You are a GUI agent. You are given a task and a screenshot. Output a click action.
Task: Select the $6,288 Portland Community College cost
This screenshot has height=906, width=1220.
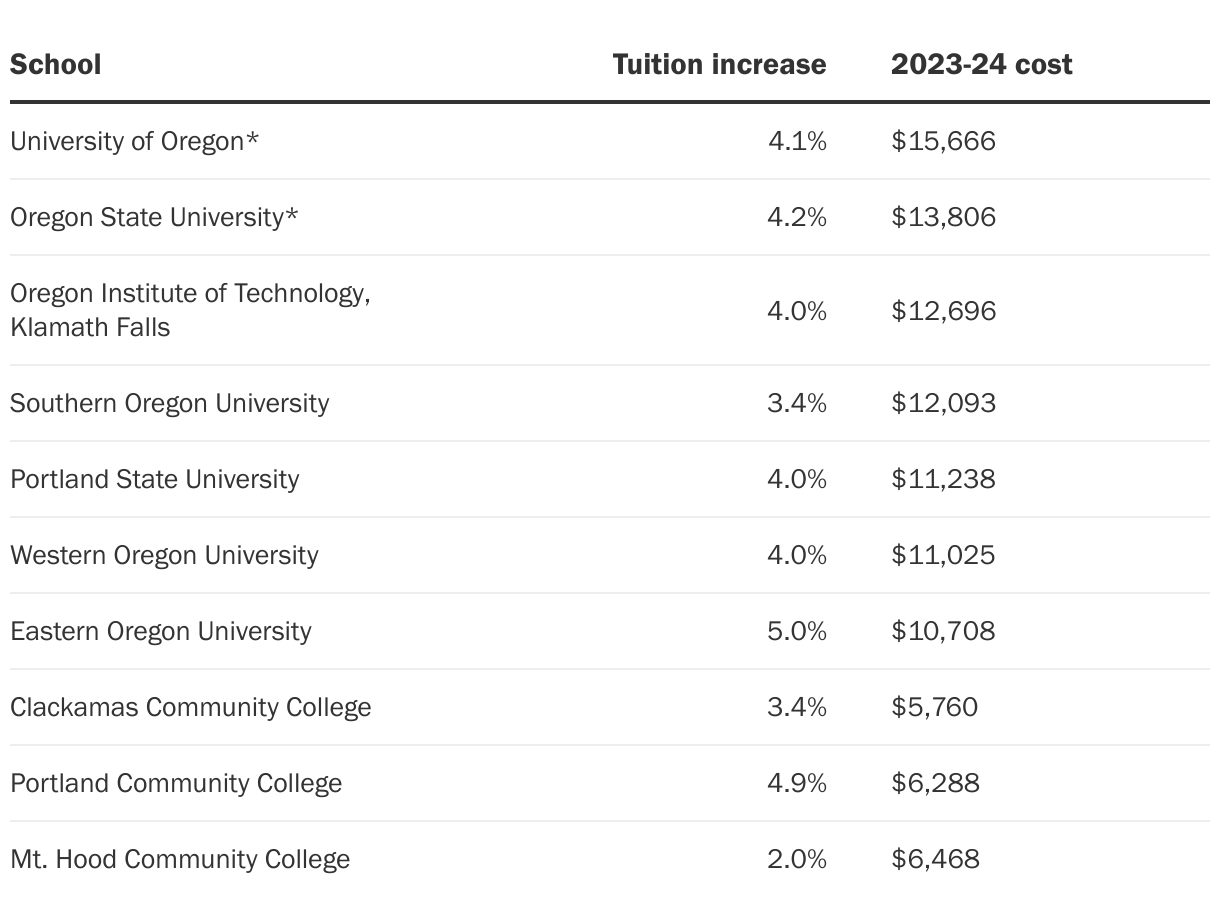click(x=935, y=783)
